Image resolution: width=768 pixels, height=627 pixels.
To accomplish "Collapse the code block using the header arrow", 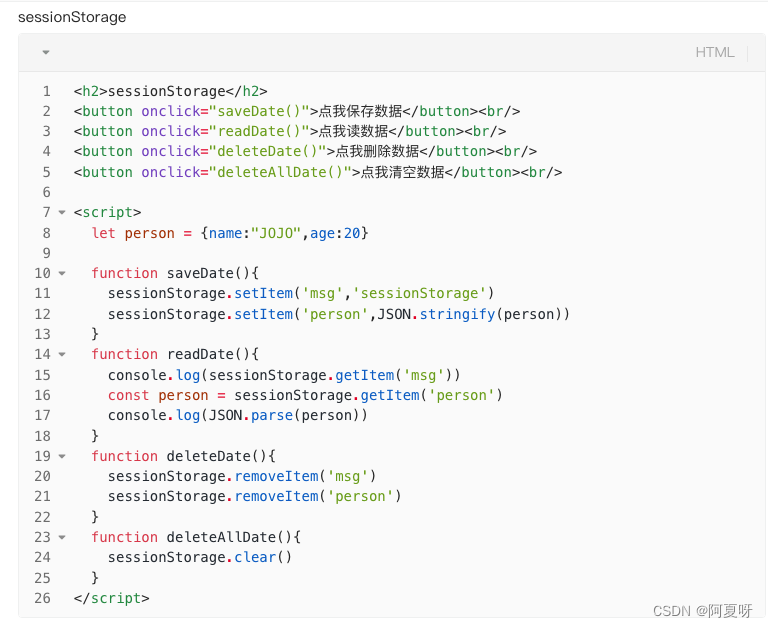I will pos(46,53).
